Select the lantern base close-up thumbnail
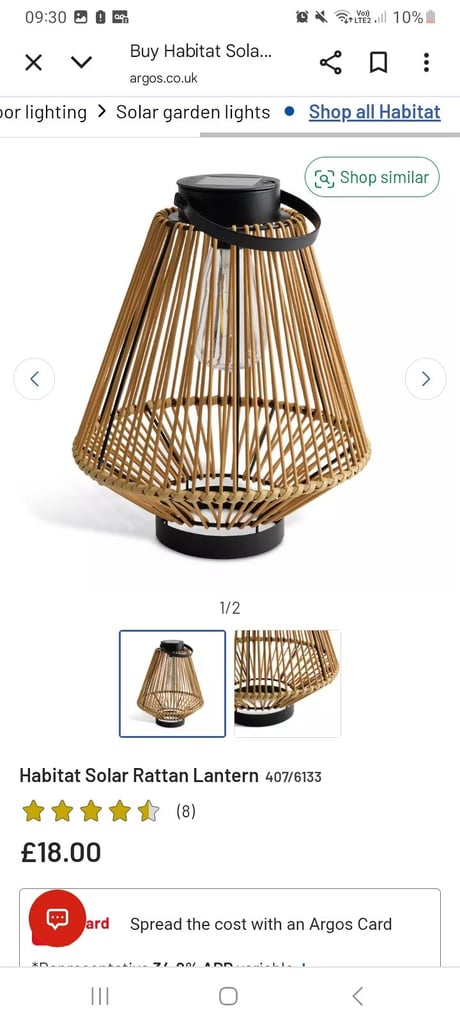This screenshot has width=460, height=1024. pyautogui.click(x=288, y=684)
